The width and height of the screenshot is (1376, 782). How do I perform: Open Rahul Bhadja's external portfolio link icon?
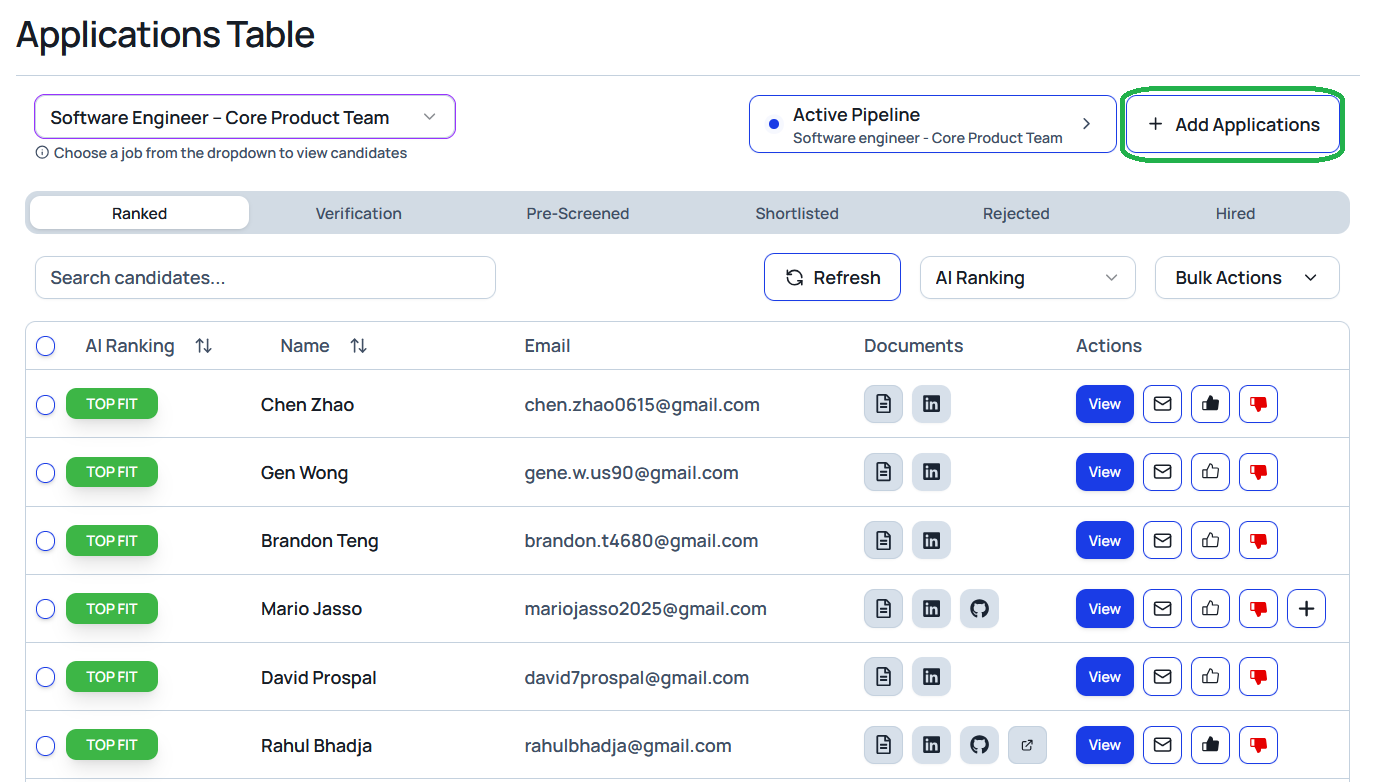pos(1027,745)
